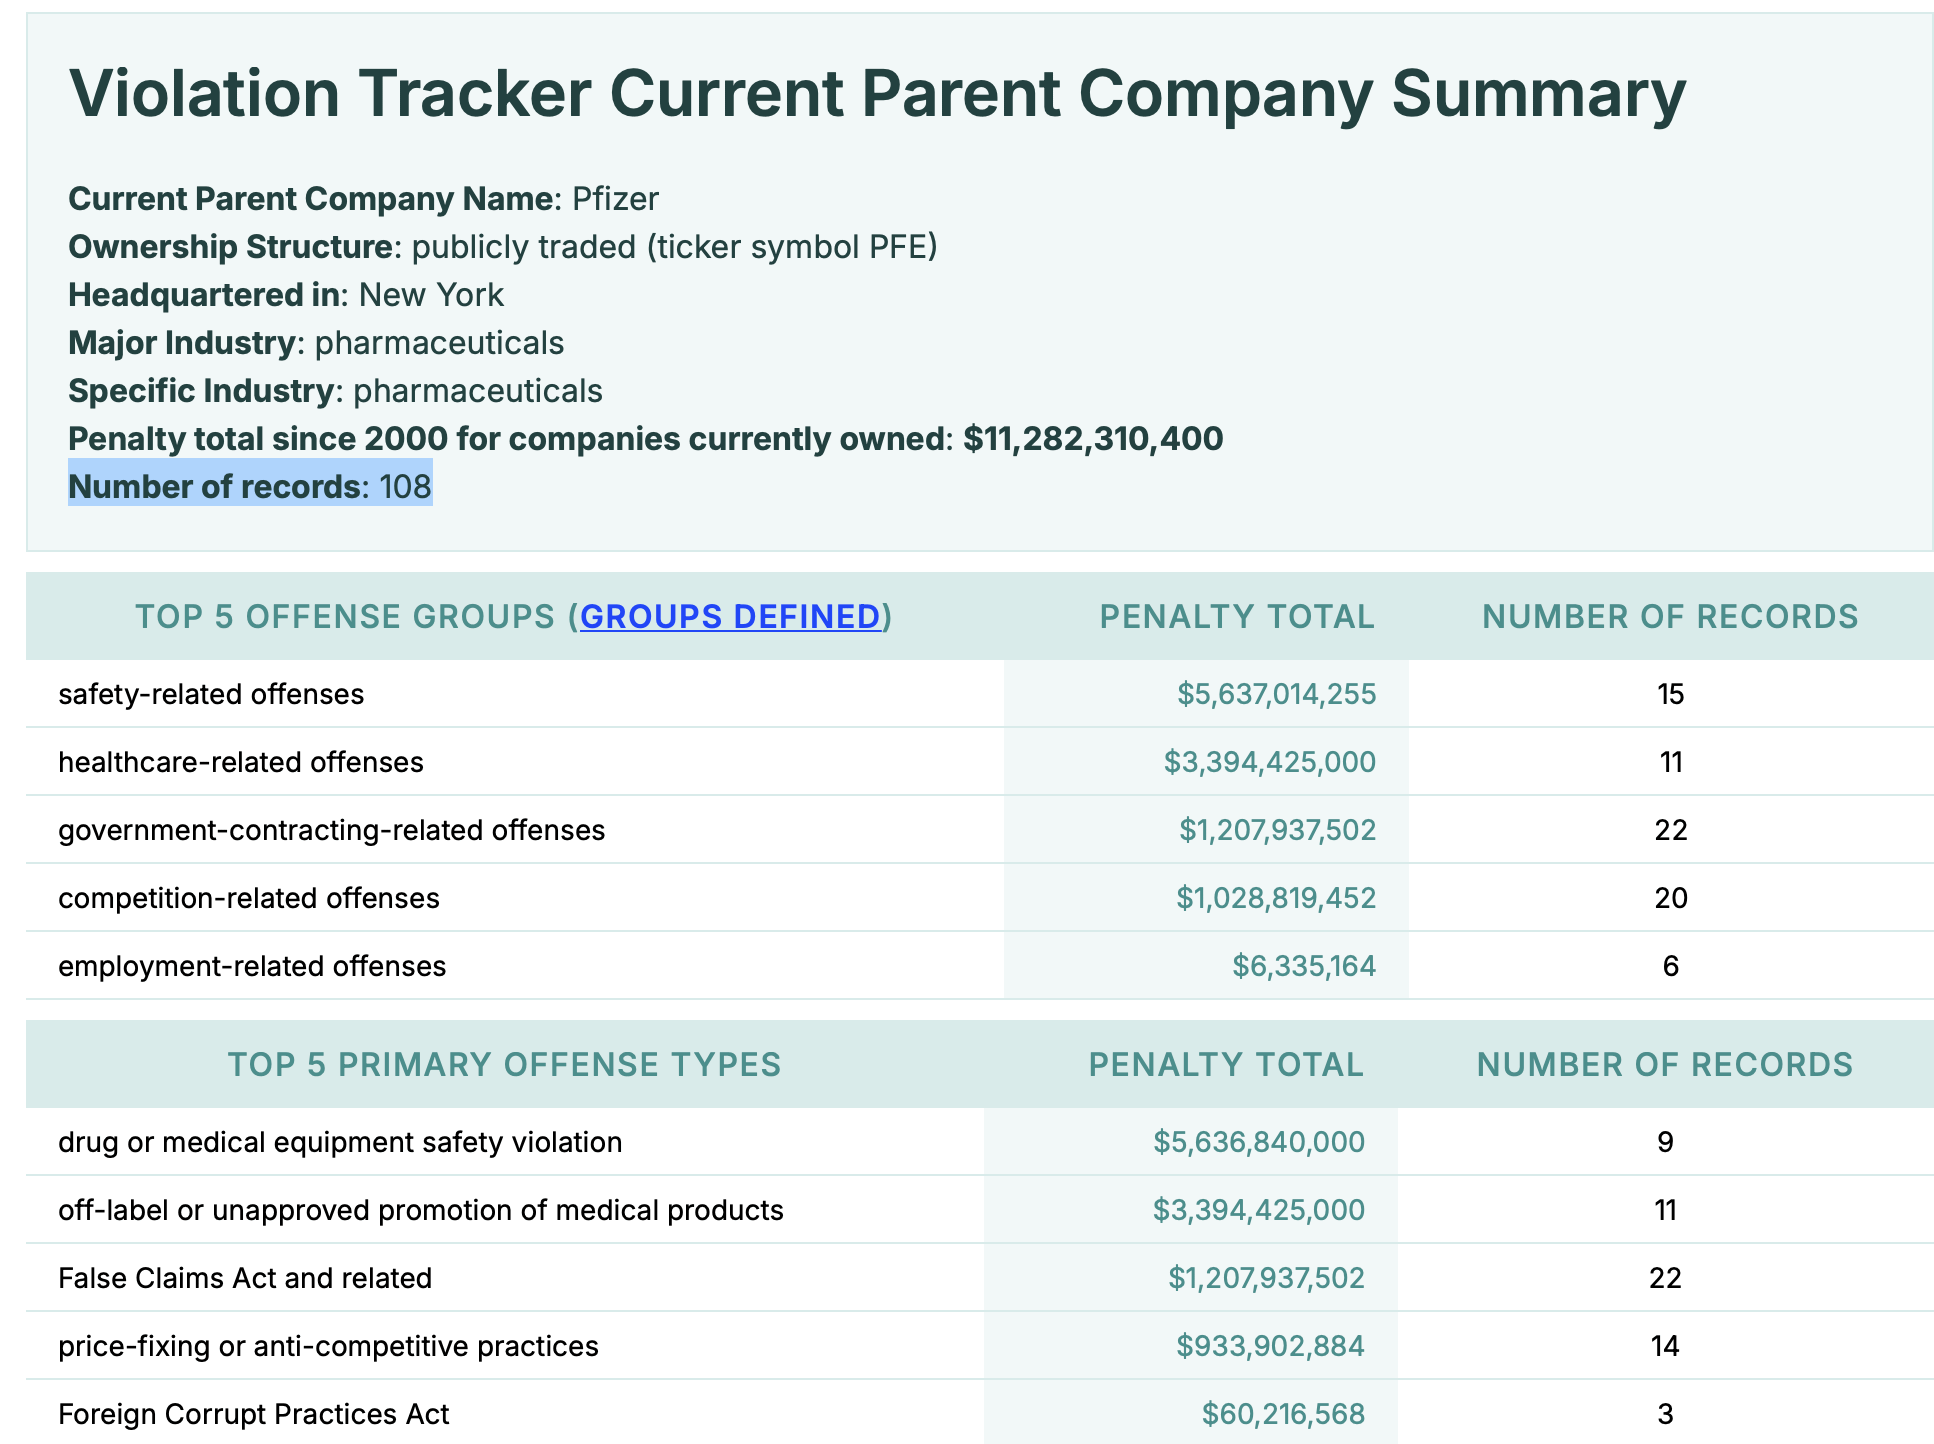Click the Specific Industry label

tap(201, 391)
